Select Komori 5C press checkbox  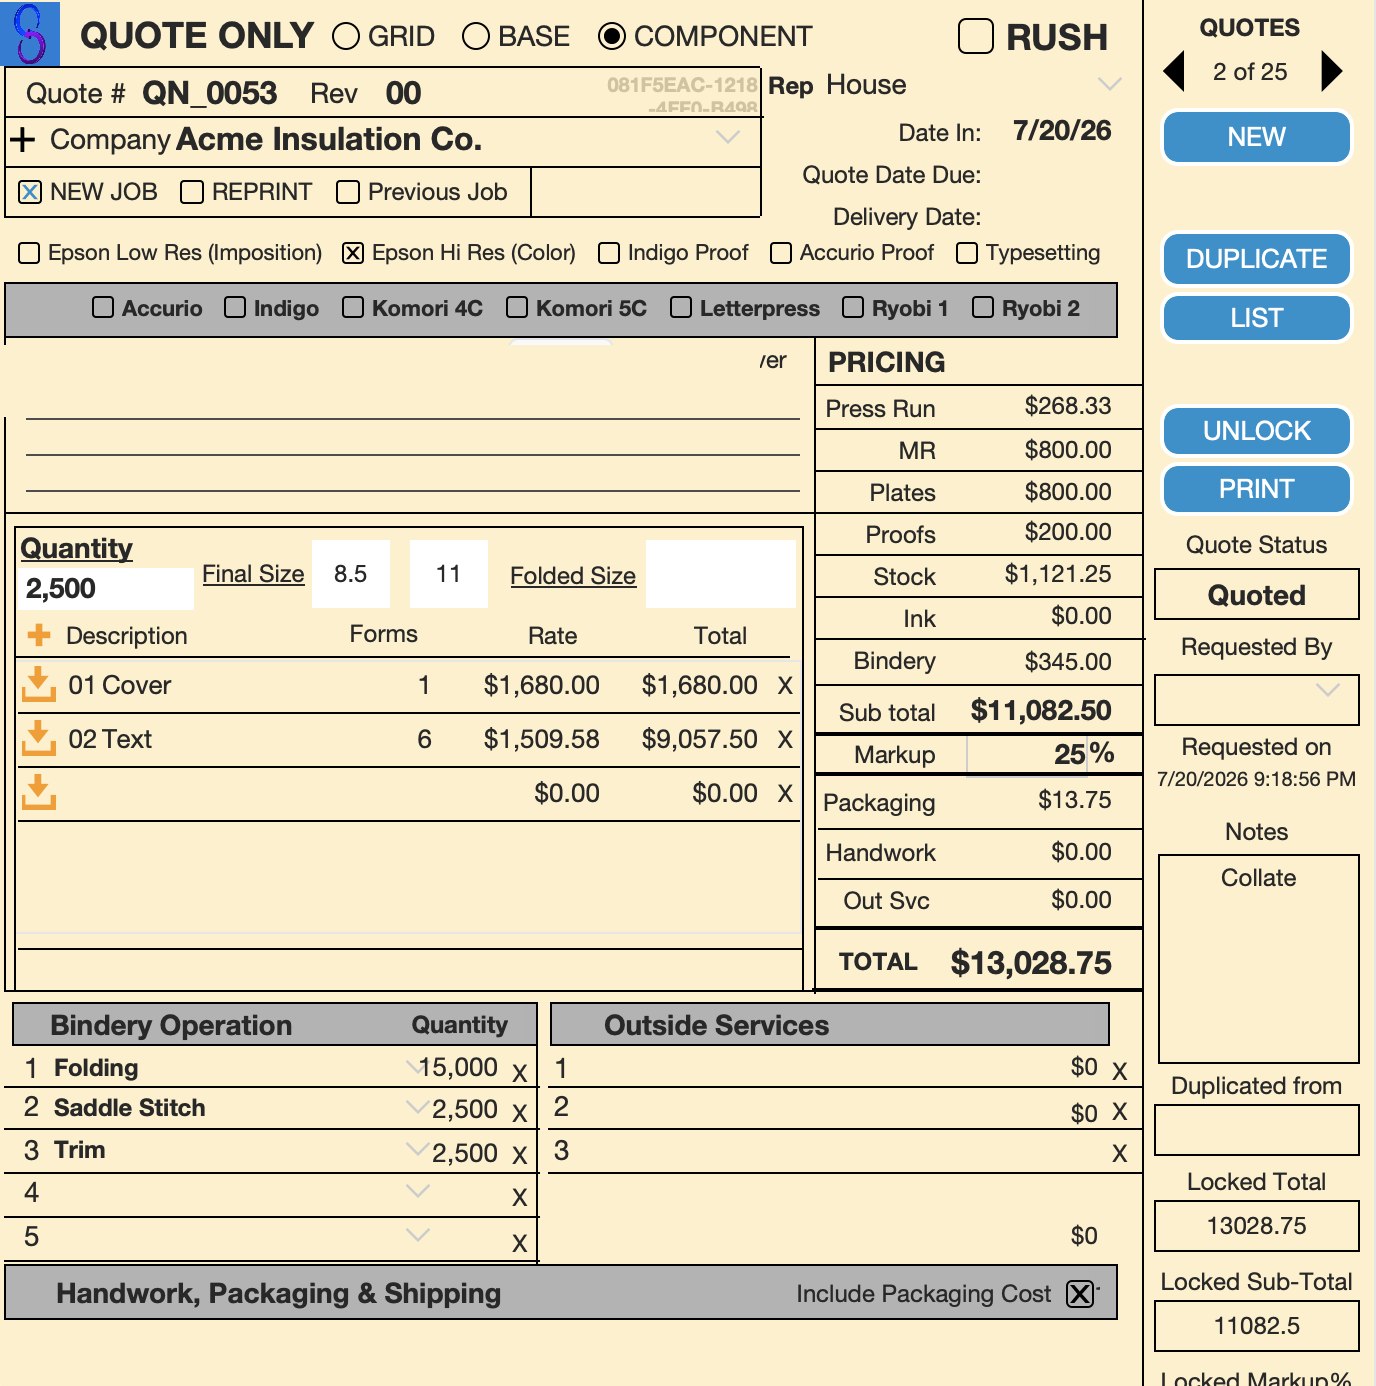pyautogui.click(x=517, y=307)
